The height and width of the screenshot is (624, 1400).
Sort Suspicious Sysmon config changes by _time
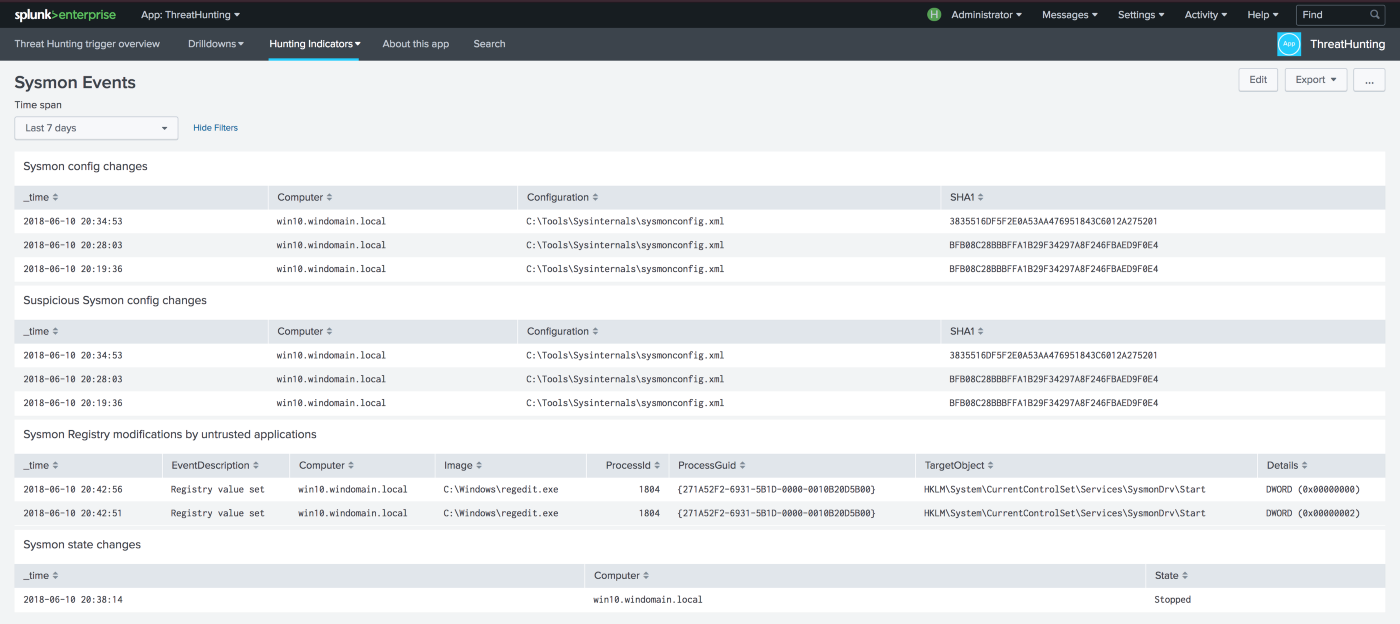[41, 331]
